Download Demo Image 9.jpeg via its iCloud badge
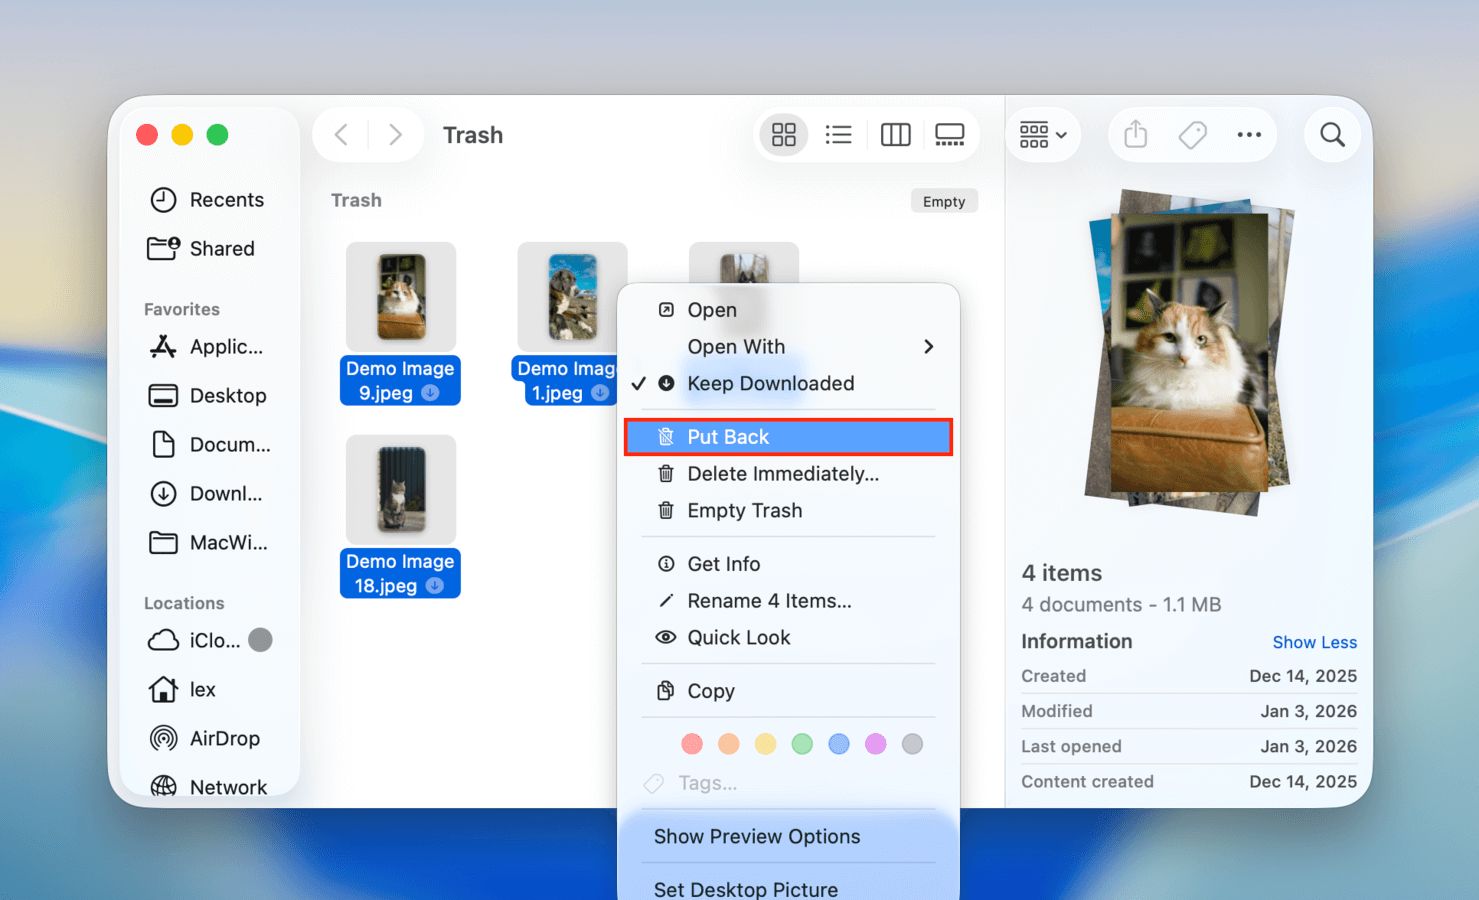1479x900 pixels. pyautogui.click(x=430, y=393)
